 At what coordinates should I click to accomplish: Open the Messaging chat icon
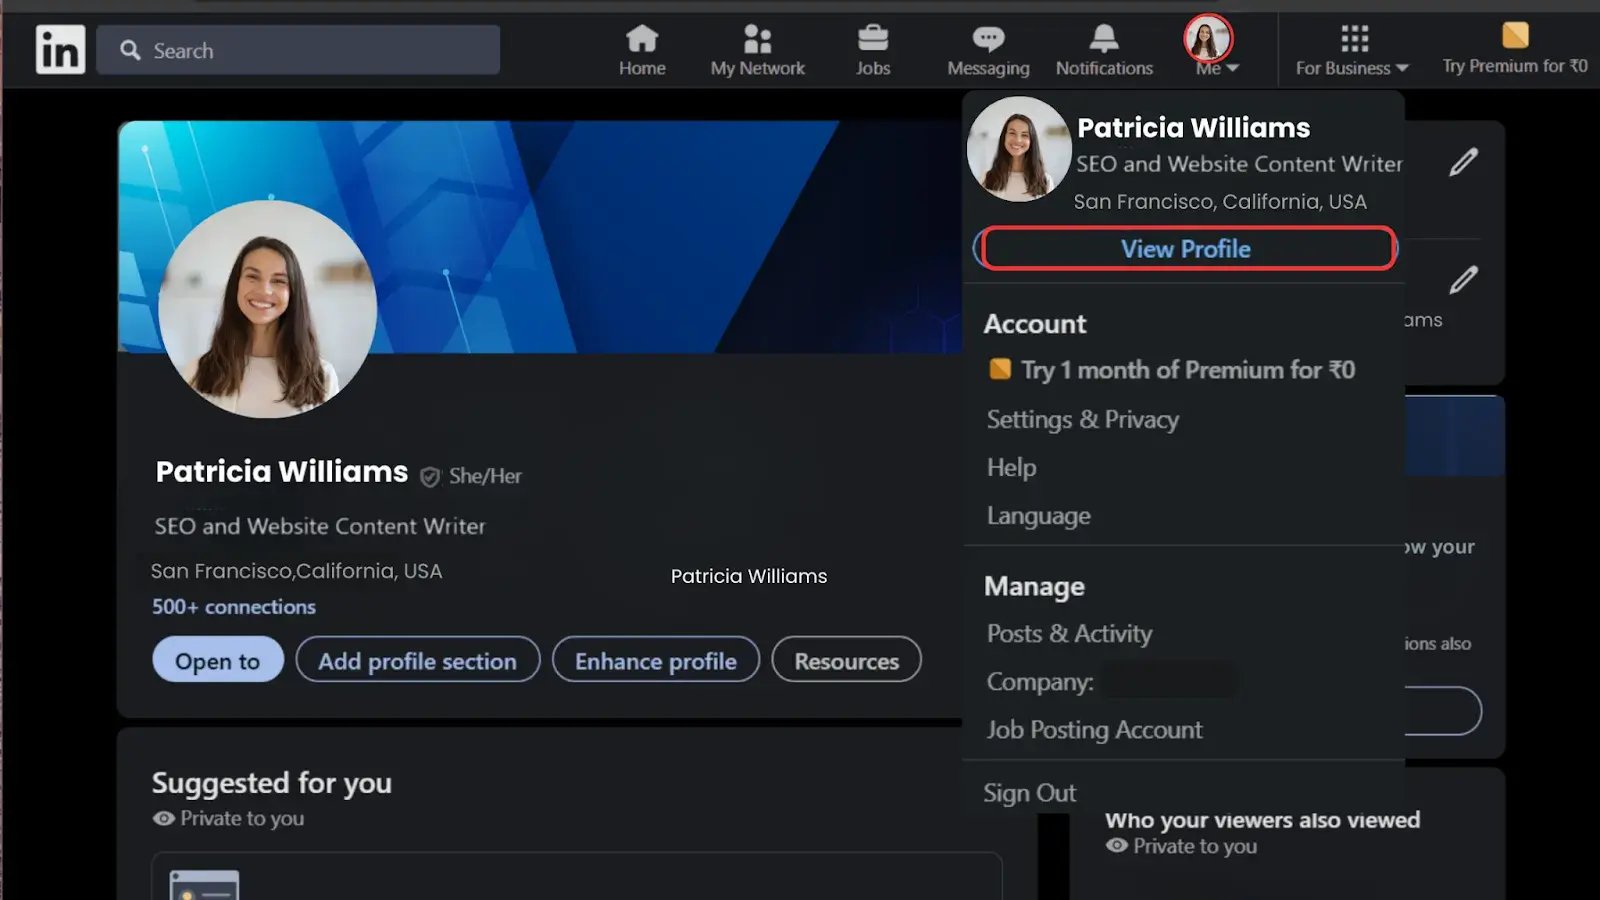[988, 40]
